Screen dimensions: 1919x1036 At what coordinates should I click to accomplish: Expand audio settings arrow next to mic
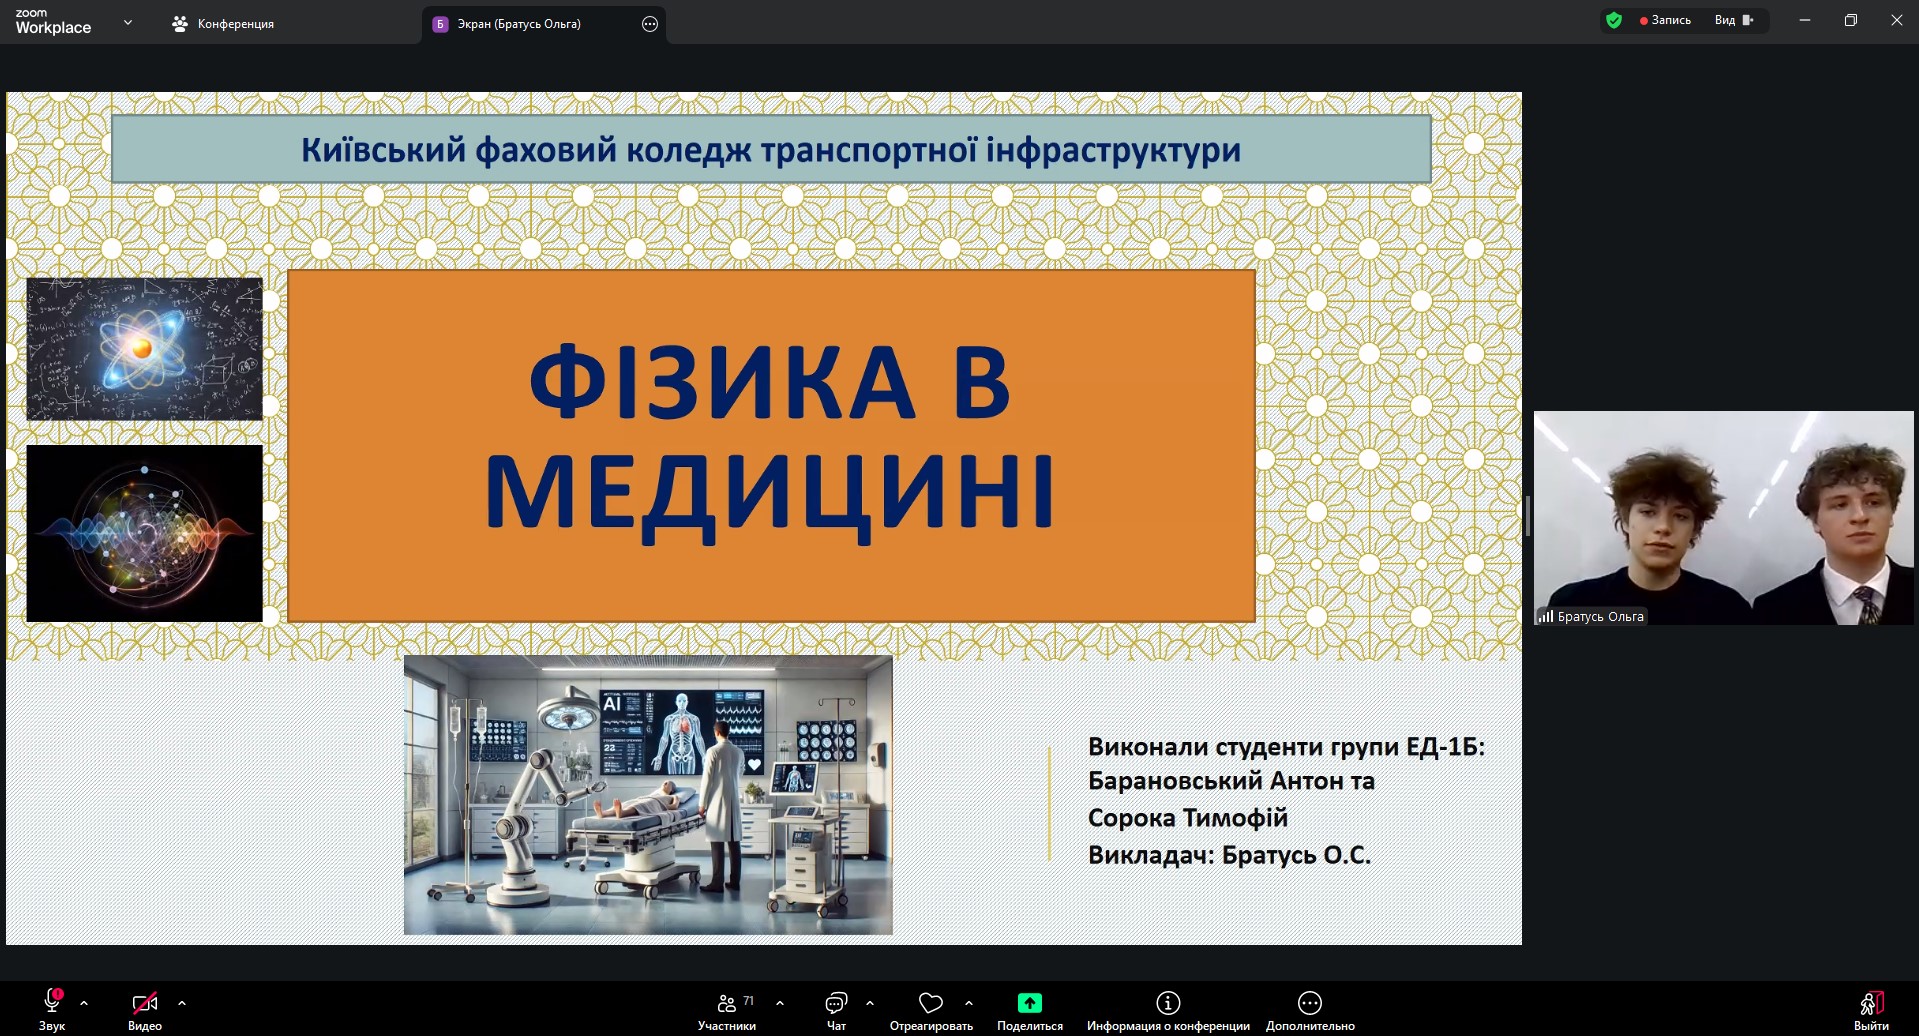pos(84,1002)
